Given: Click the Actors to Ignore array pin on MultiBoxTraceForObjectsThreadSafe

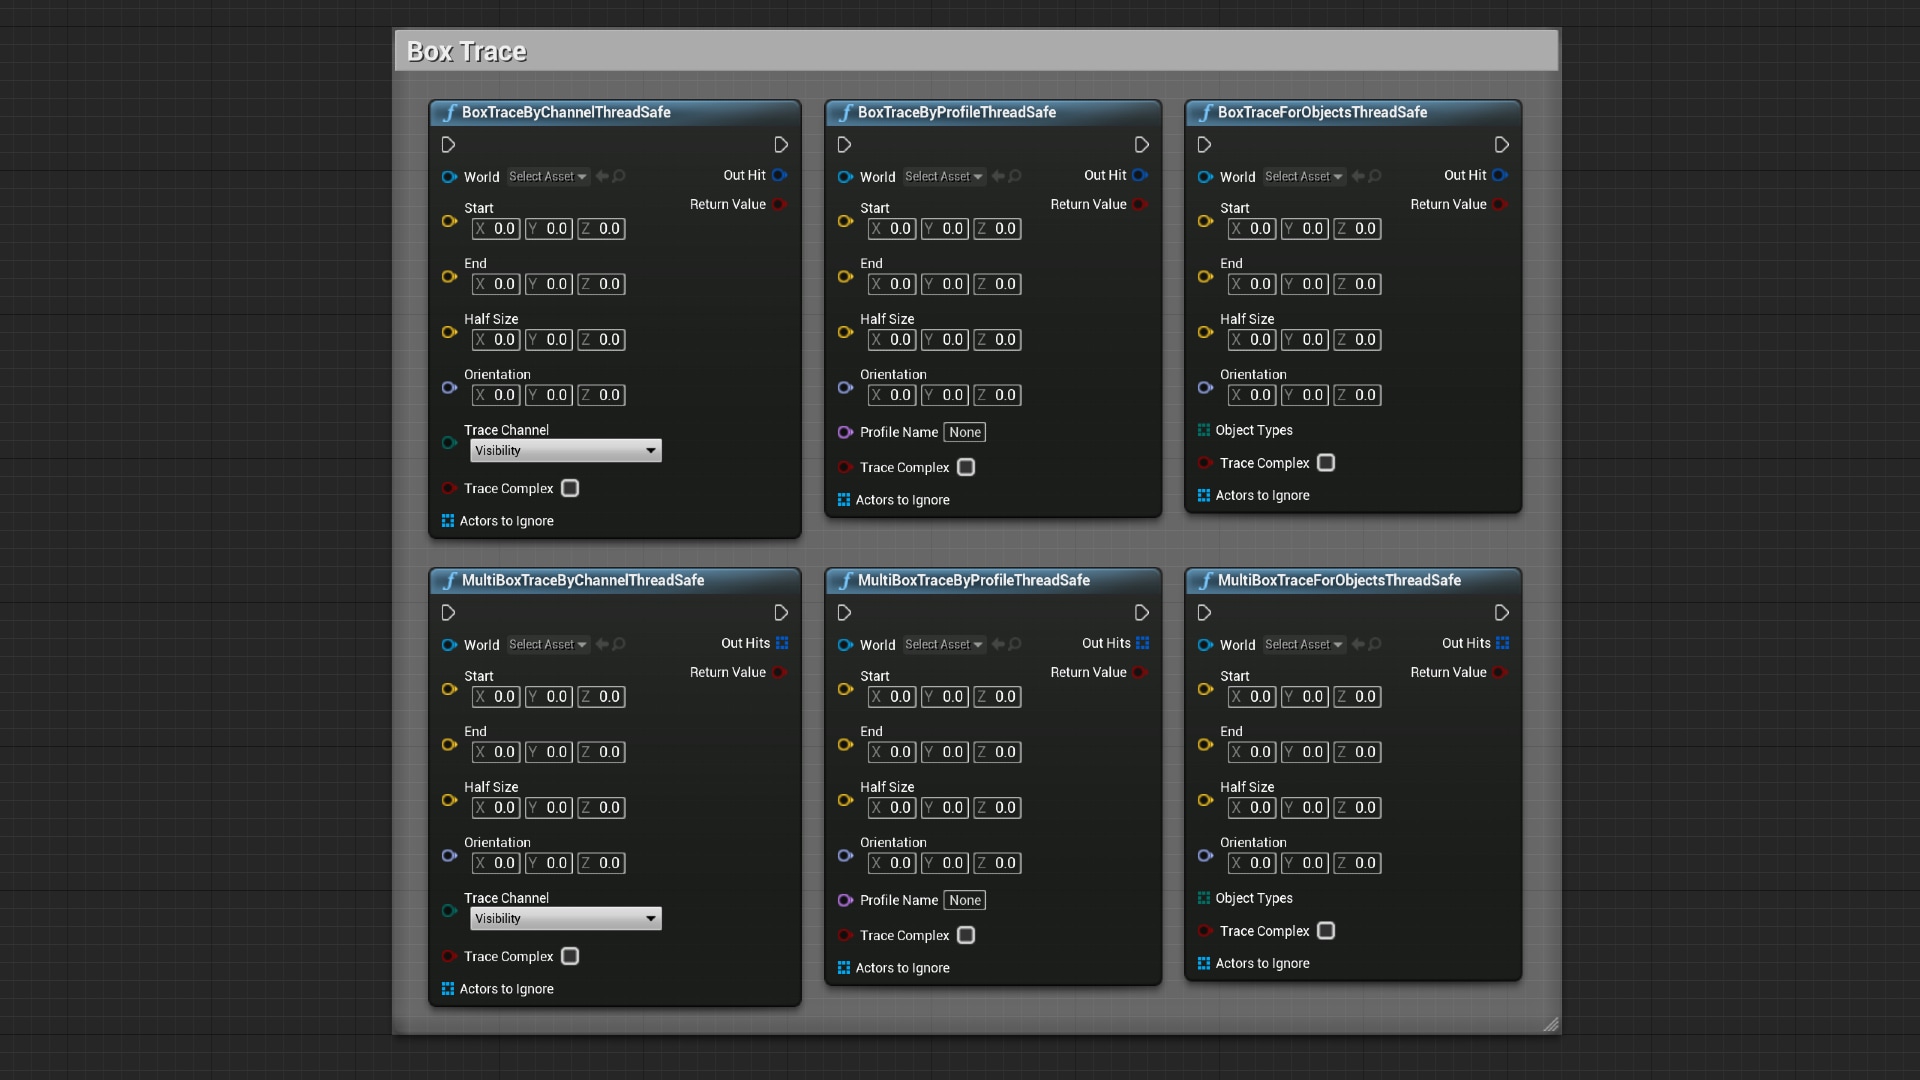Looking at the screenshot, I should (x=1202, y=963).
